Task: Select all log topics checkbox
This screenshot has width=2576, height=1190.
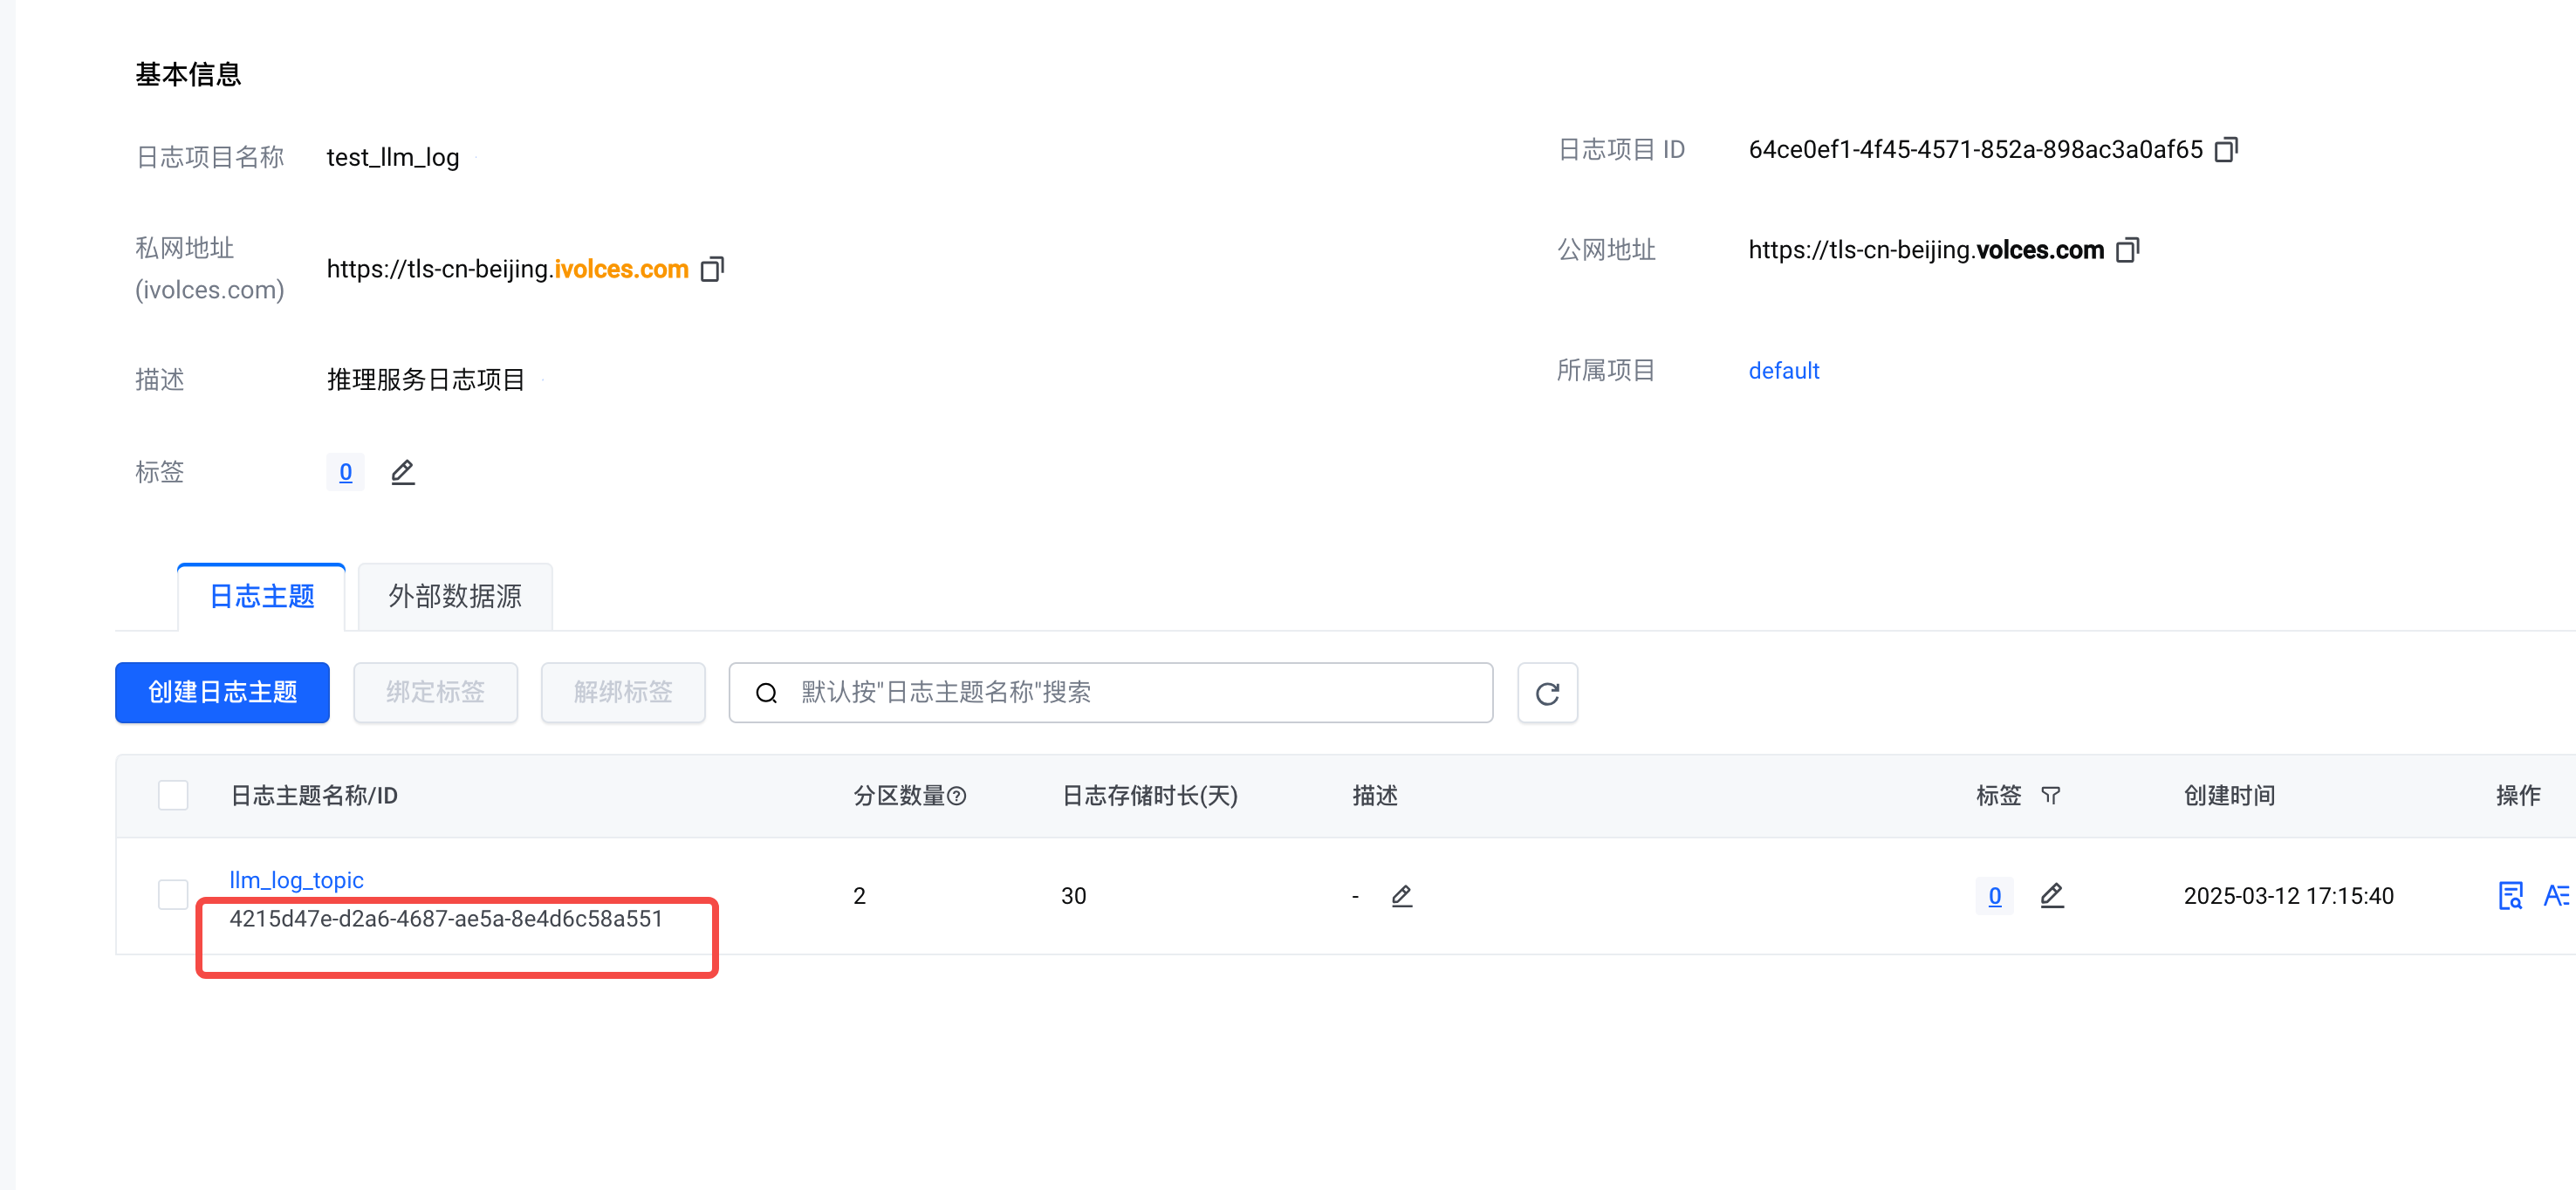Action: coord(173,796)
